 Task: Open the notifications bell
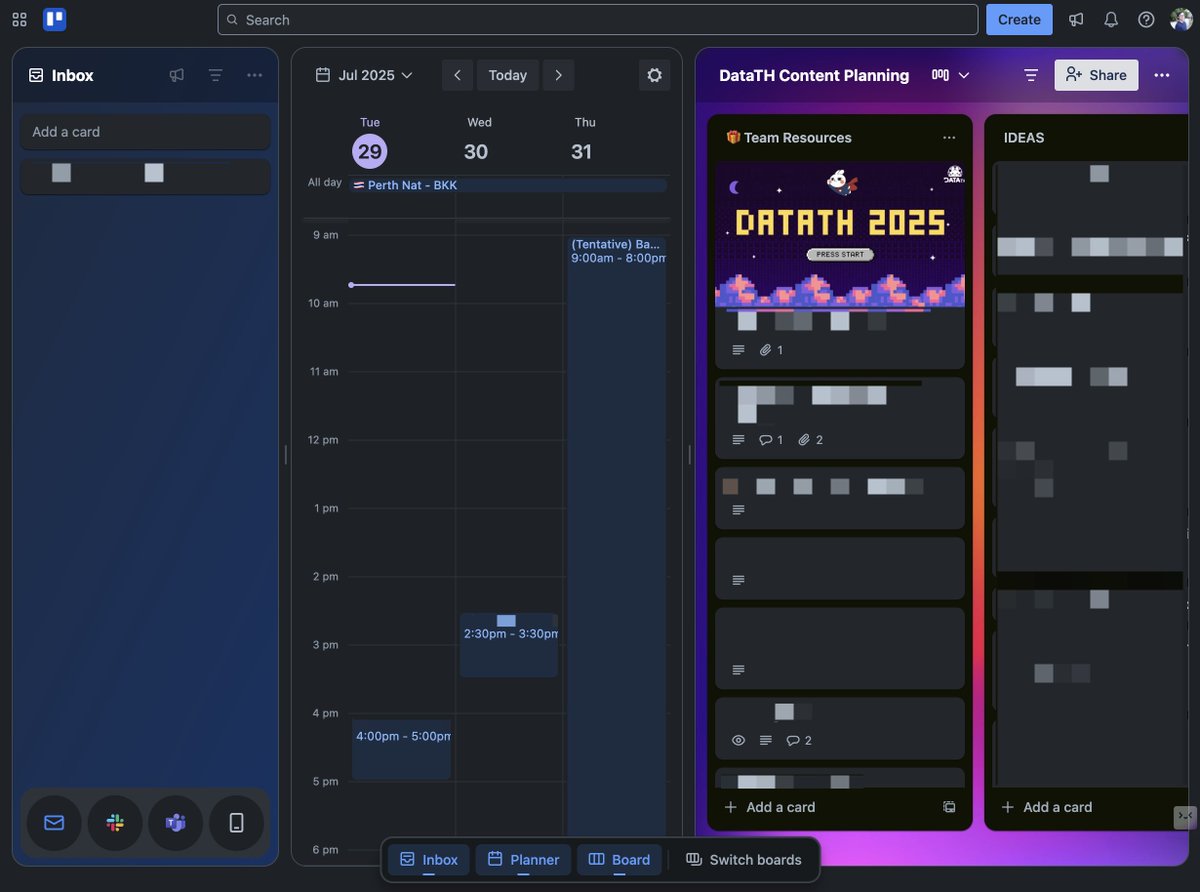(1111, 20)
